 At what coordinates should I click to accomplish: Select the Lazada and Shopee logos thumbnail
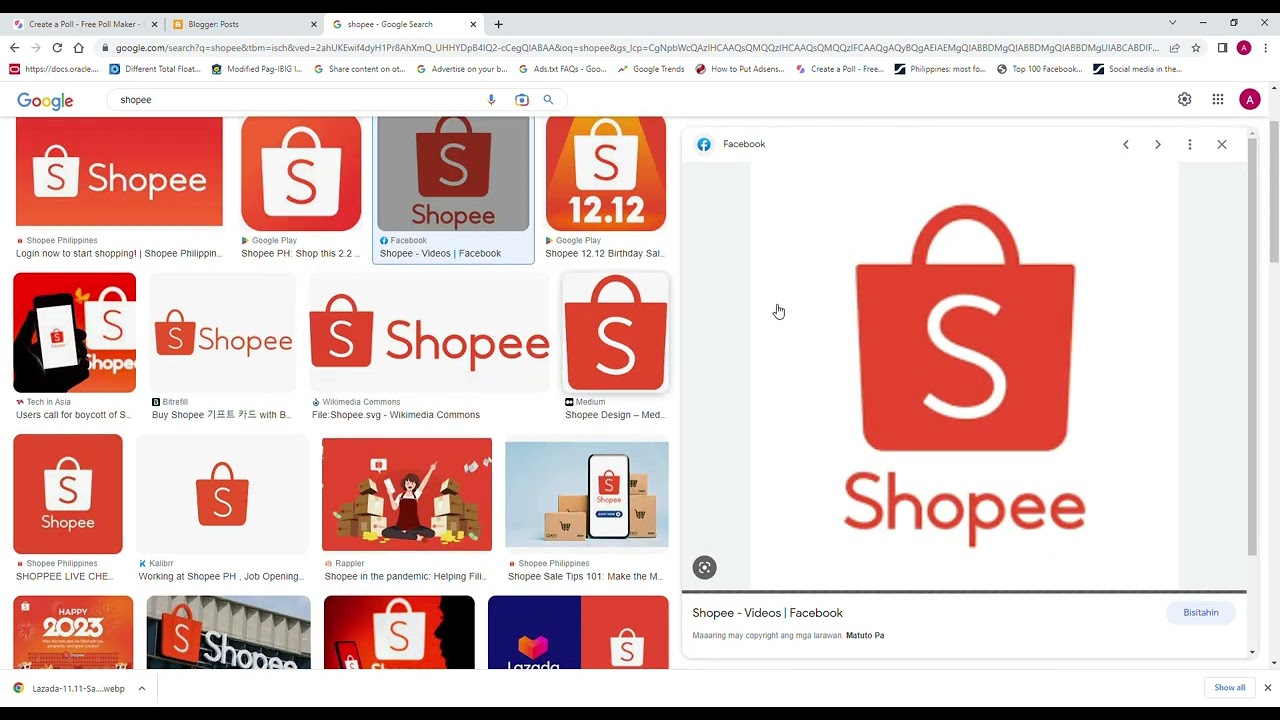(578, 633)
